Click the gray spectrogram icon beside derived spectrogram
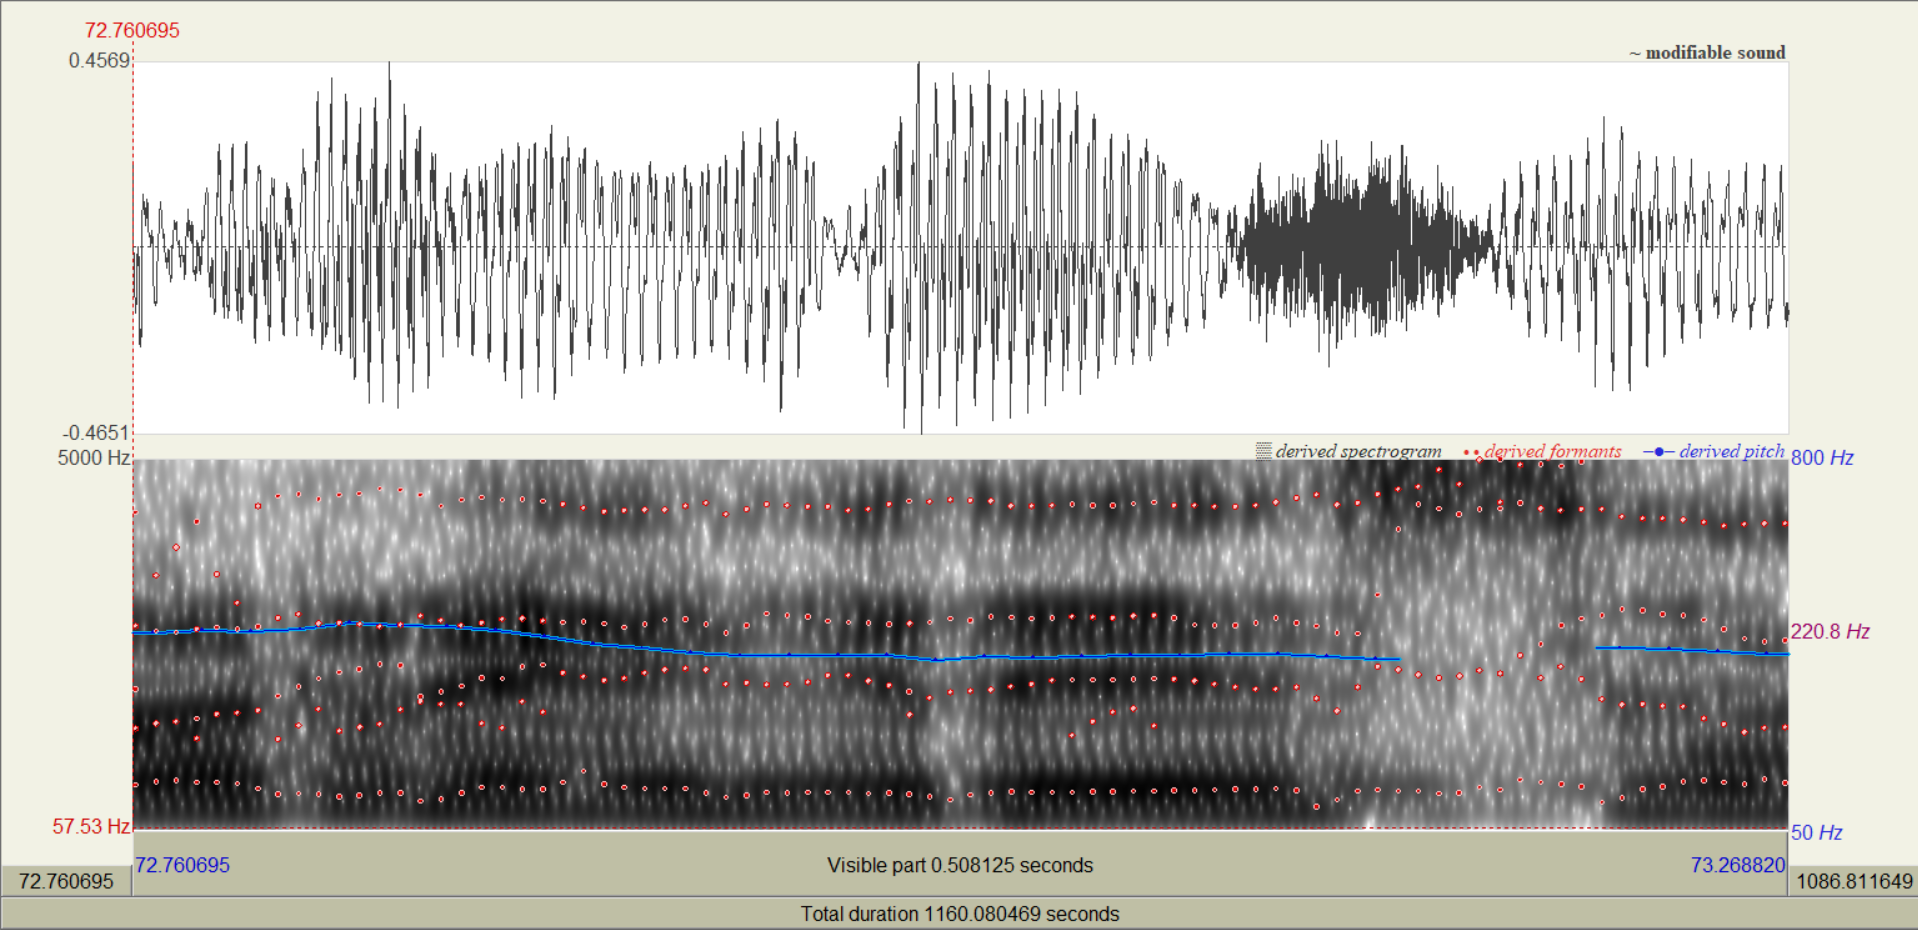Image resolution: width=1918 pixels, height=930 pixels. click(1264, 451)
